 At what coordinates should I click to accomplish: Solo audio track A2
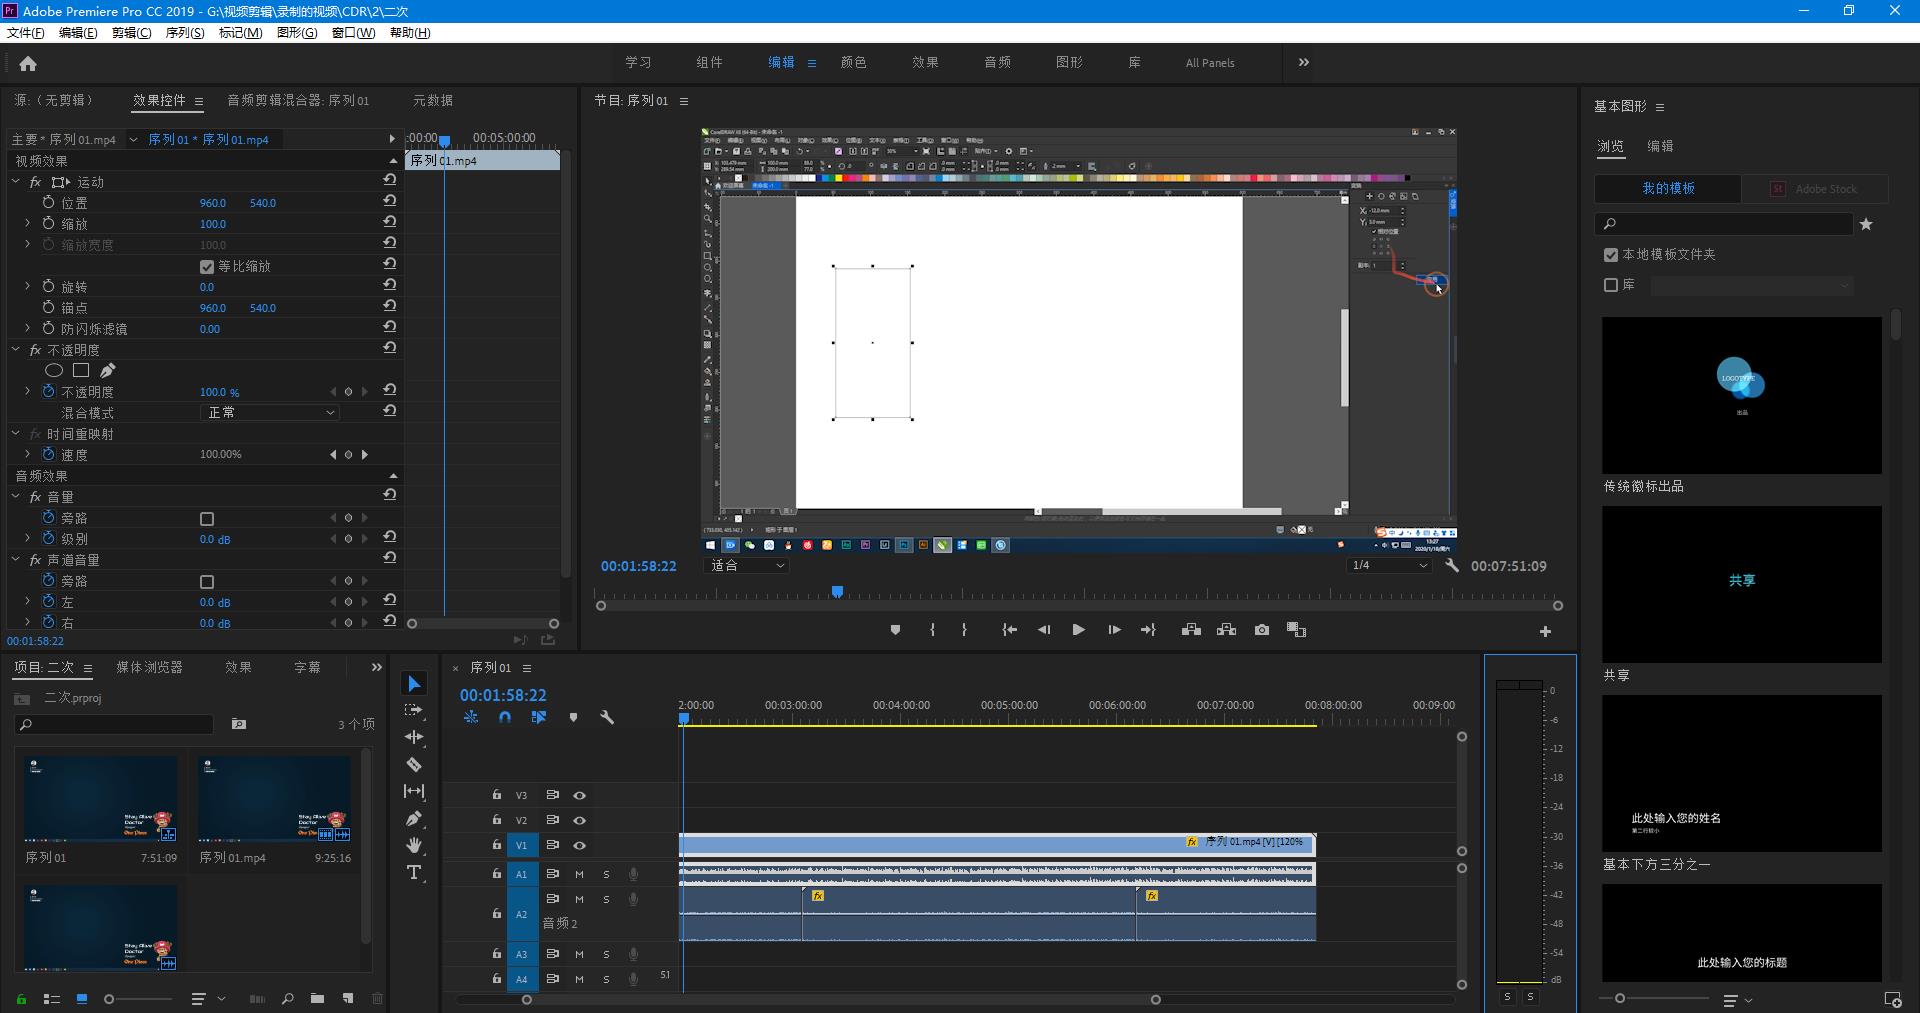(x=606, y=899)
